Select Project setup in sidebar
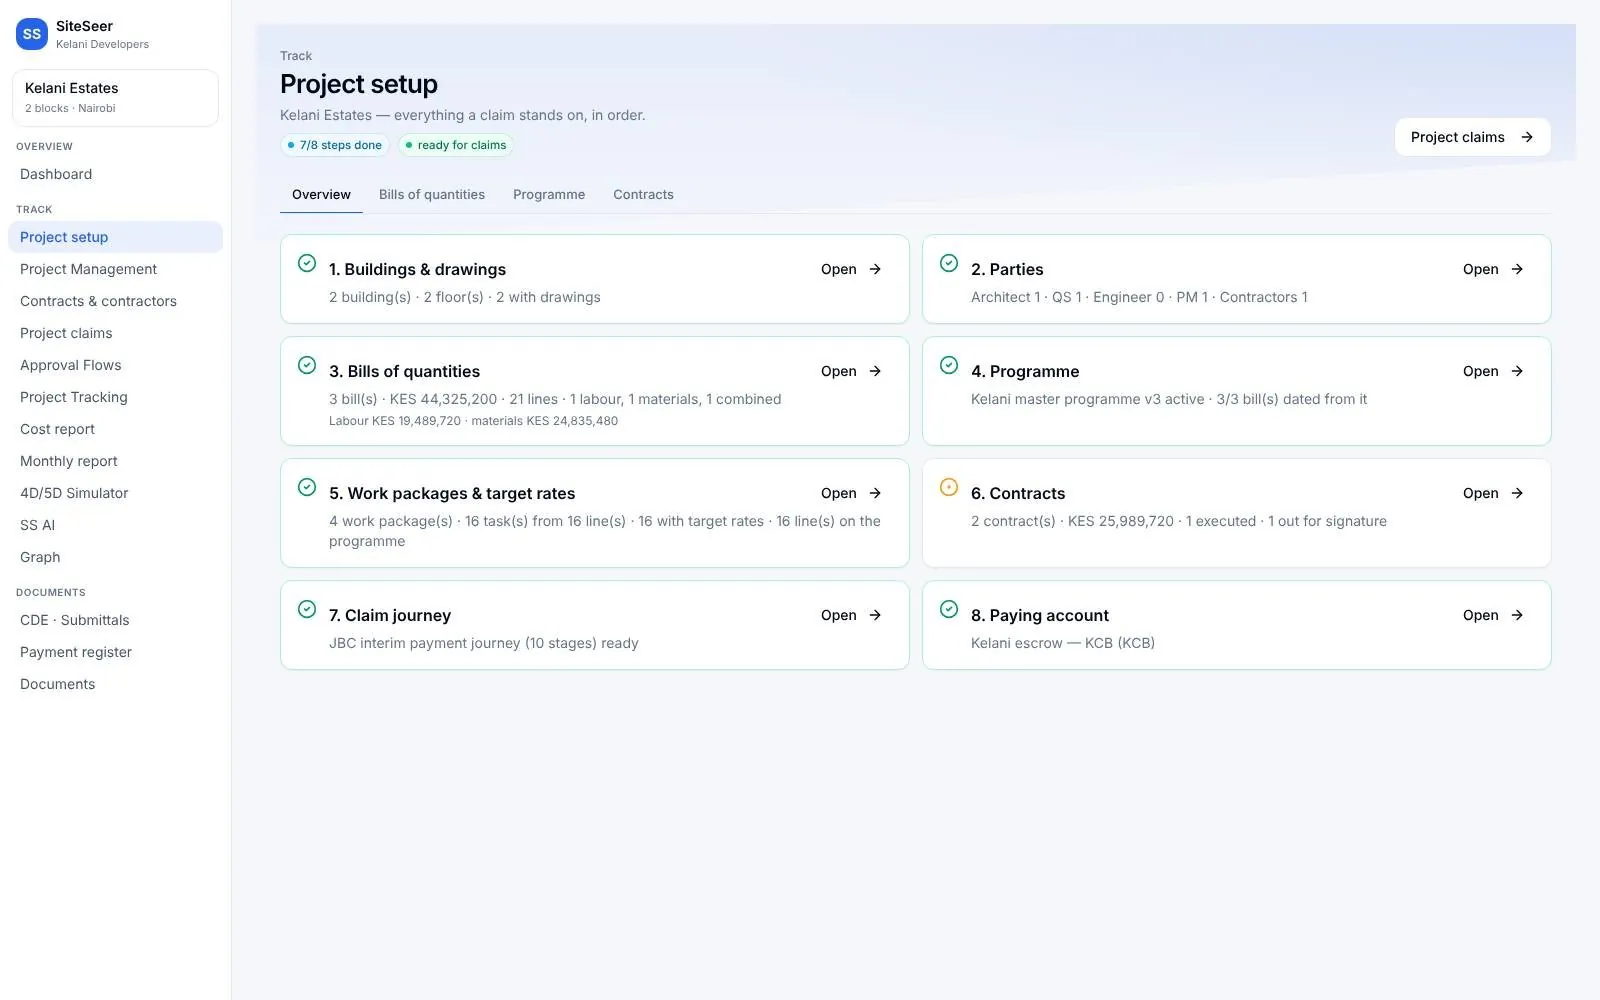The image size is (1600, 1000). (115, 237)
